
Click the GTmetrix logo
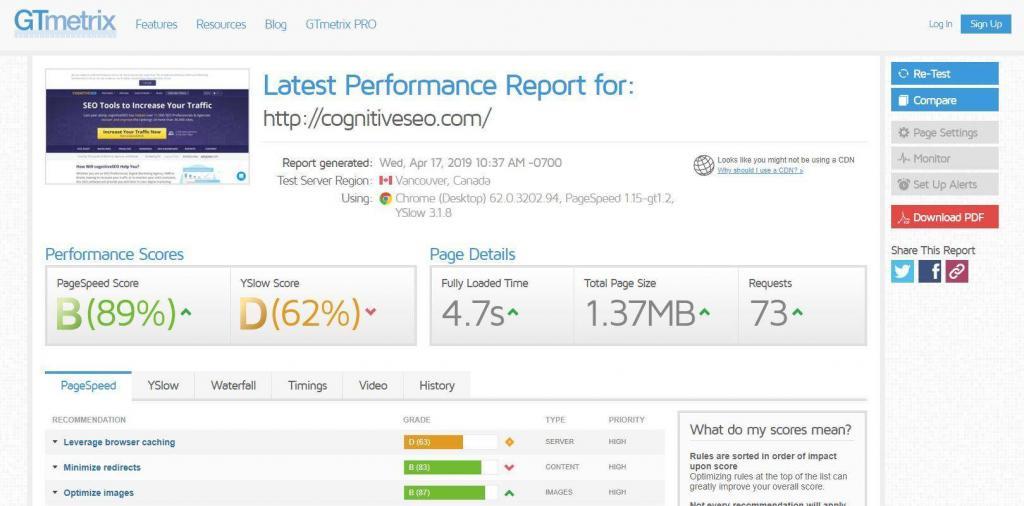tap(65, 23)
